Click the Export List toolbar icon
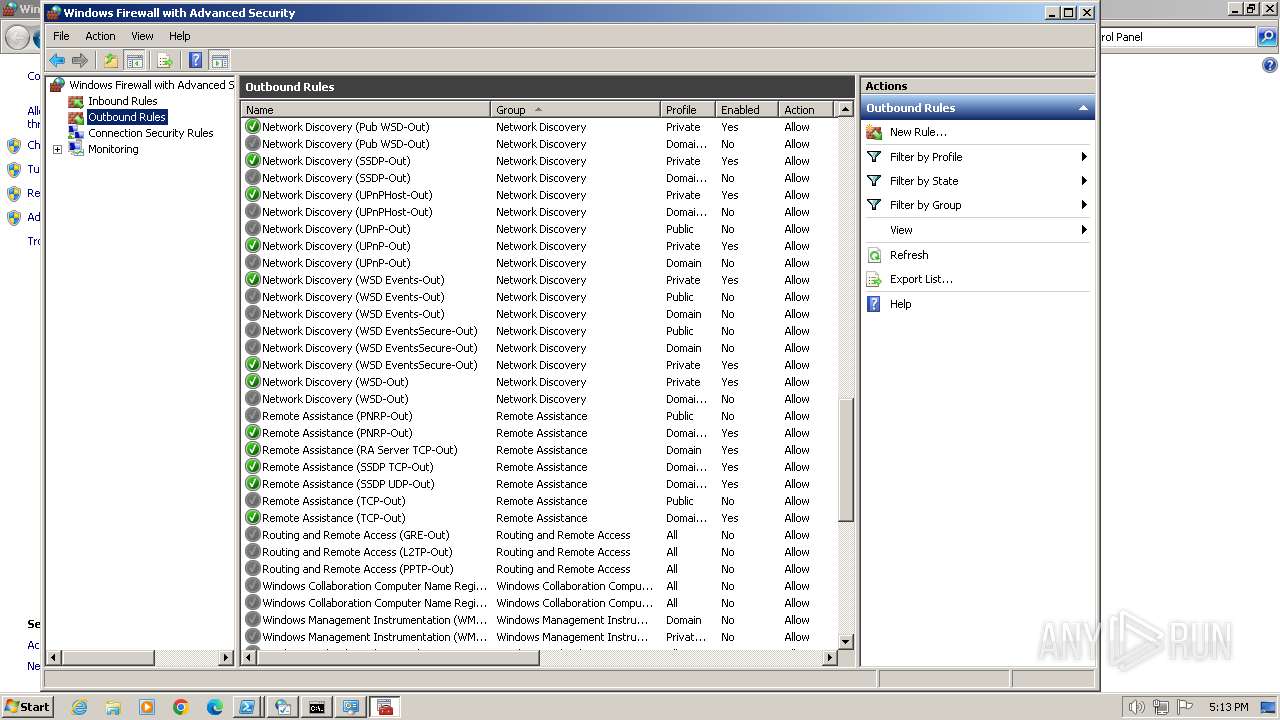This screenshot has height=720, width=1280. [x=165, y=60]
